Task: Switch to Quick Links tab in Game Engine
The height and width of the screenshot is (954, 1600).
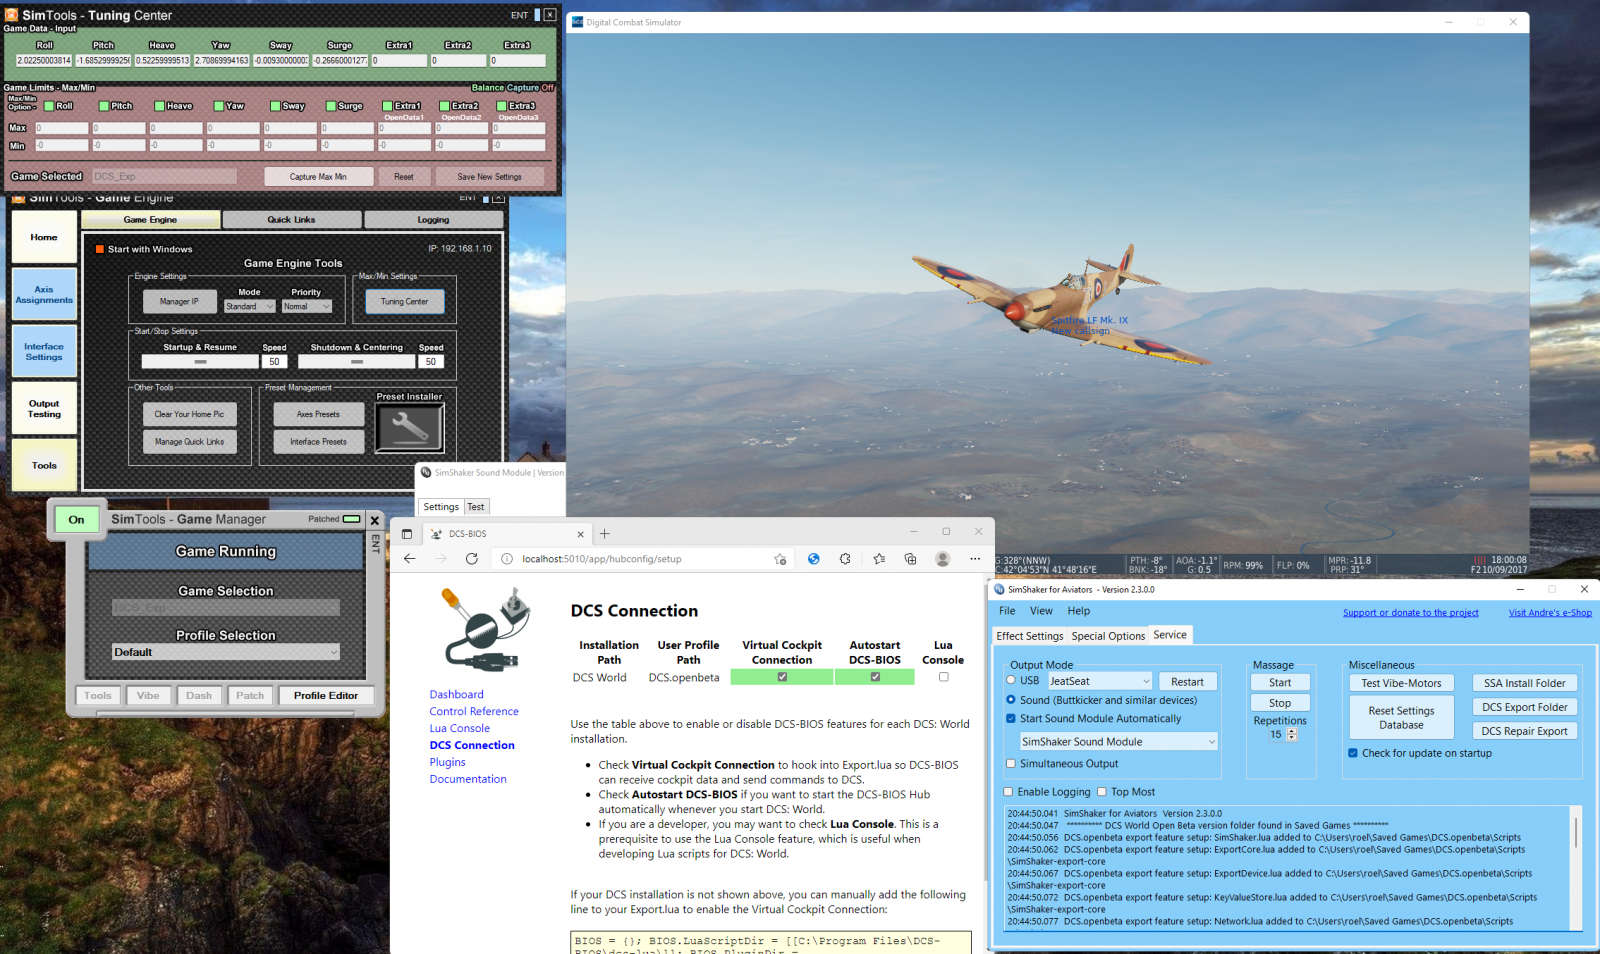Action: 291,220
